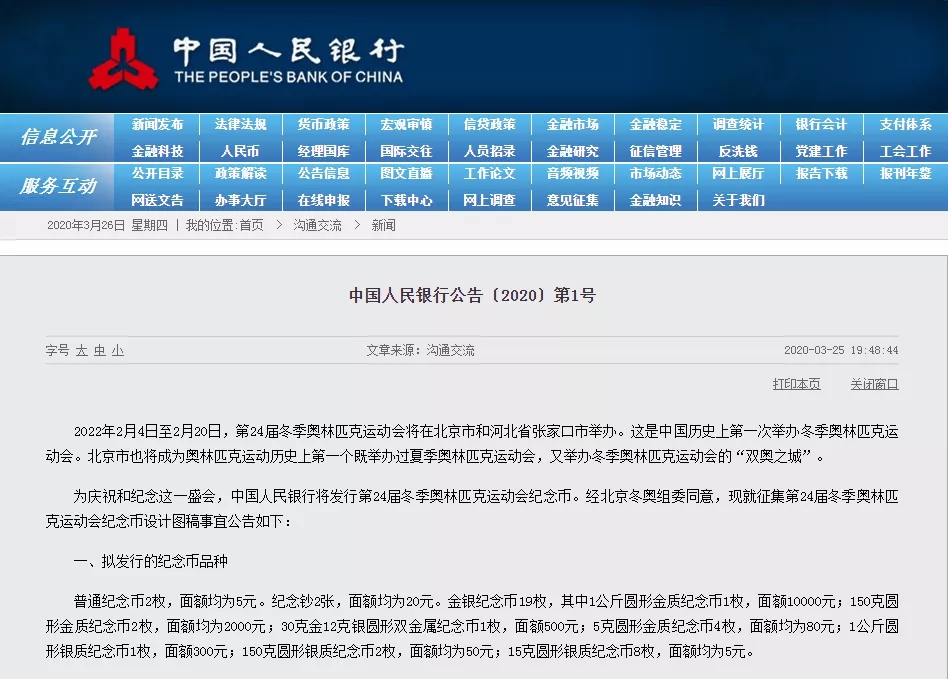This screenshot has width=948, height=679.
Task: Set font size to 中
Action: (100, 351)
